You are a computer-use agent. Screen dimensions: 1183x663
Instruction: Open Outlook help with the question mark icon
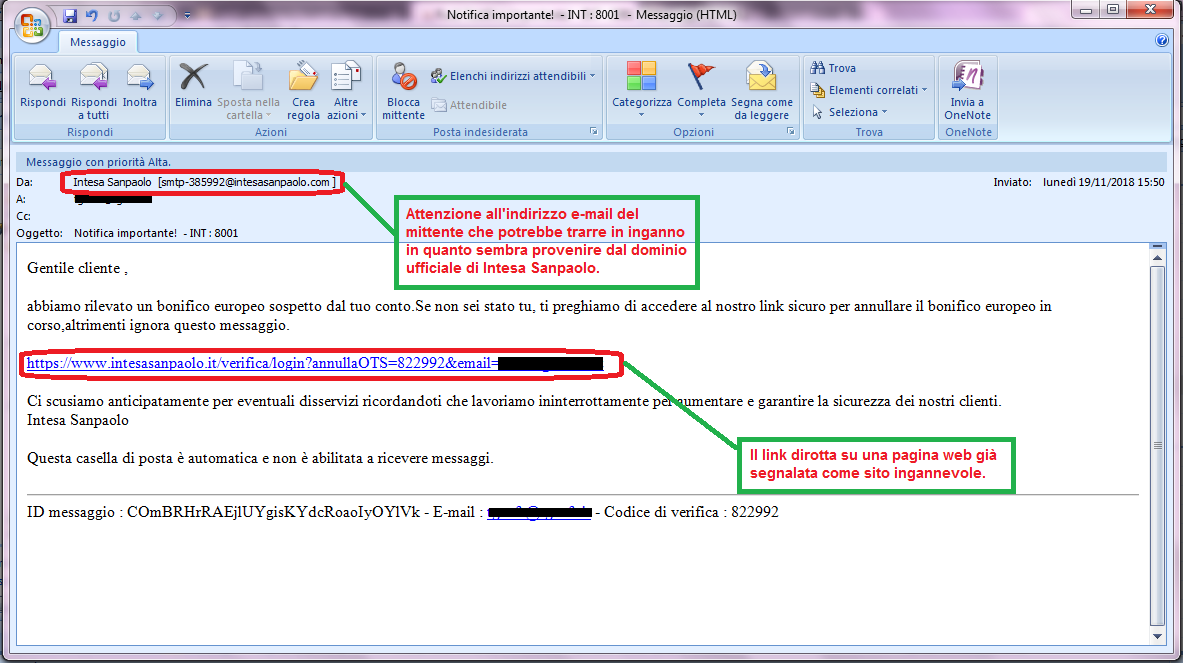point(1162,41)
